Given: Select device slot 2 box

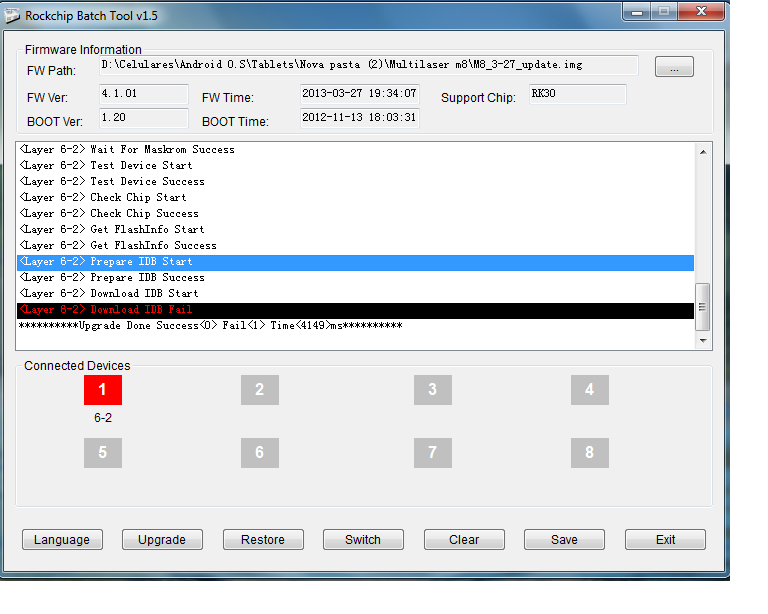Looking at the screenshot, I should 259,390.
